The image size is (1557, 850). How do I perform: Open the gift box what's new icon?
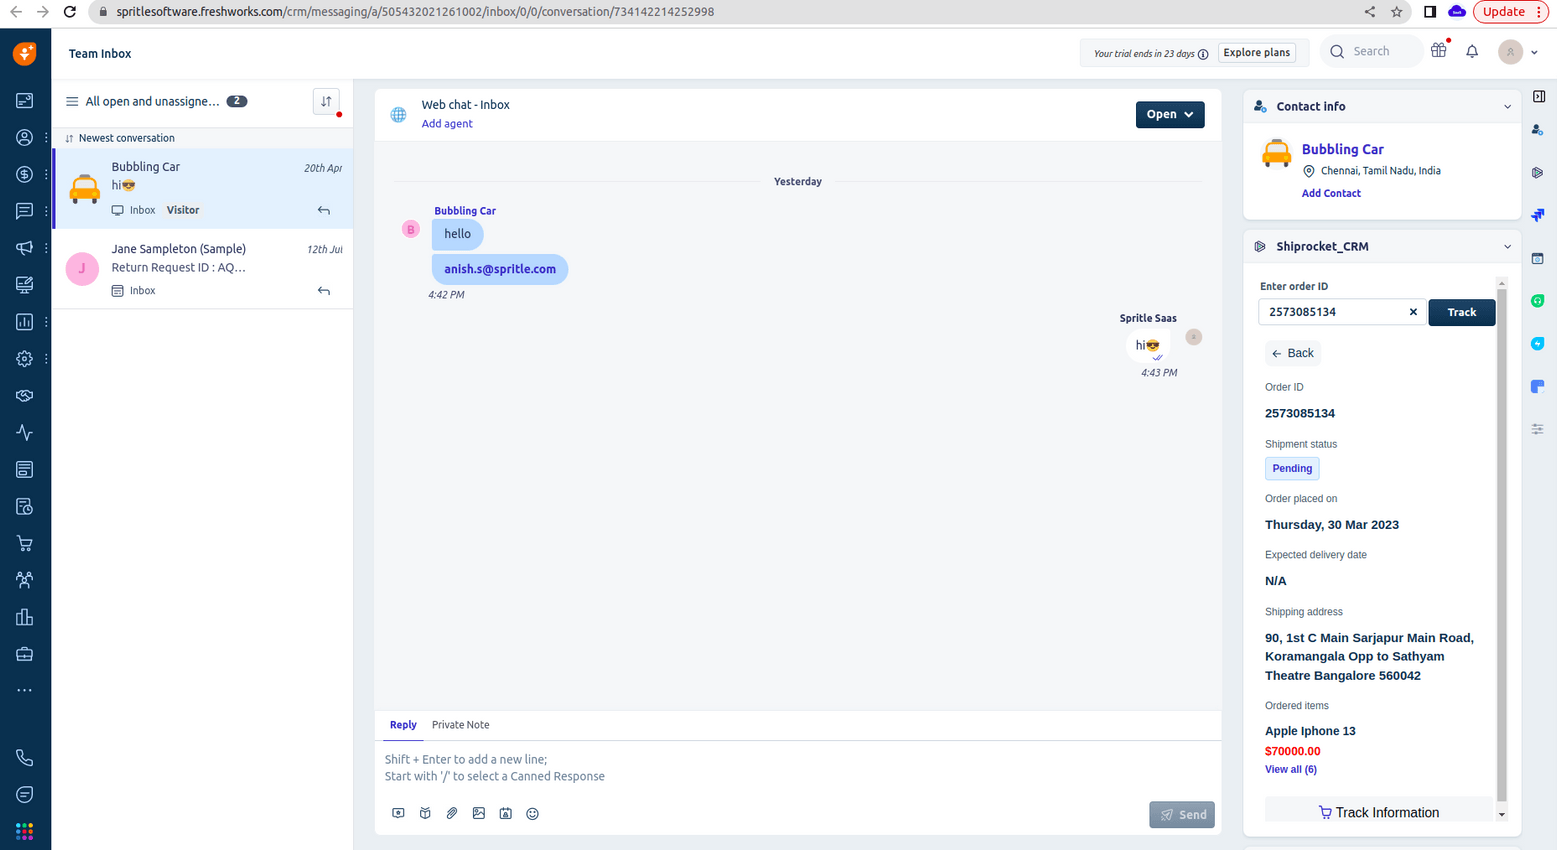click(x=1439, y=50)
